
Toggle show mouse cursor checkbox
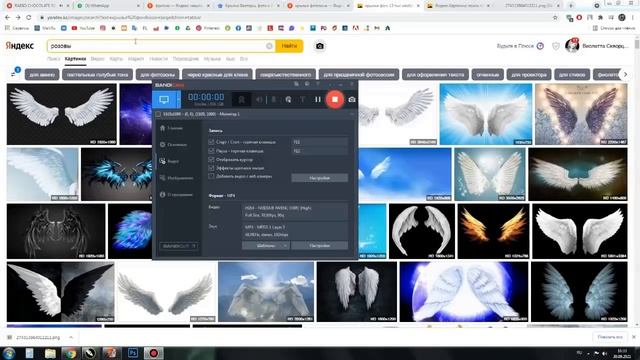click(x=211, y=159)
